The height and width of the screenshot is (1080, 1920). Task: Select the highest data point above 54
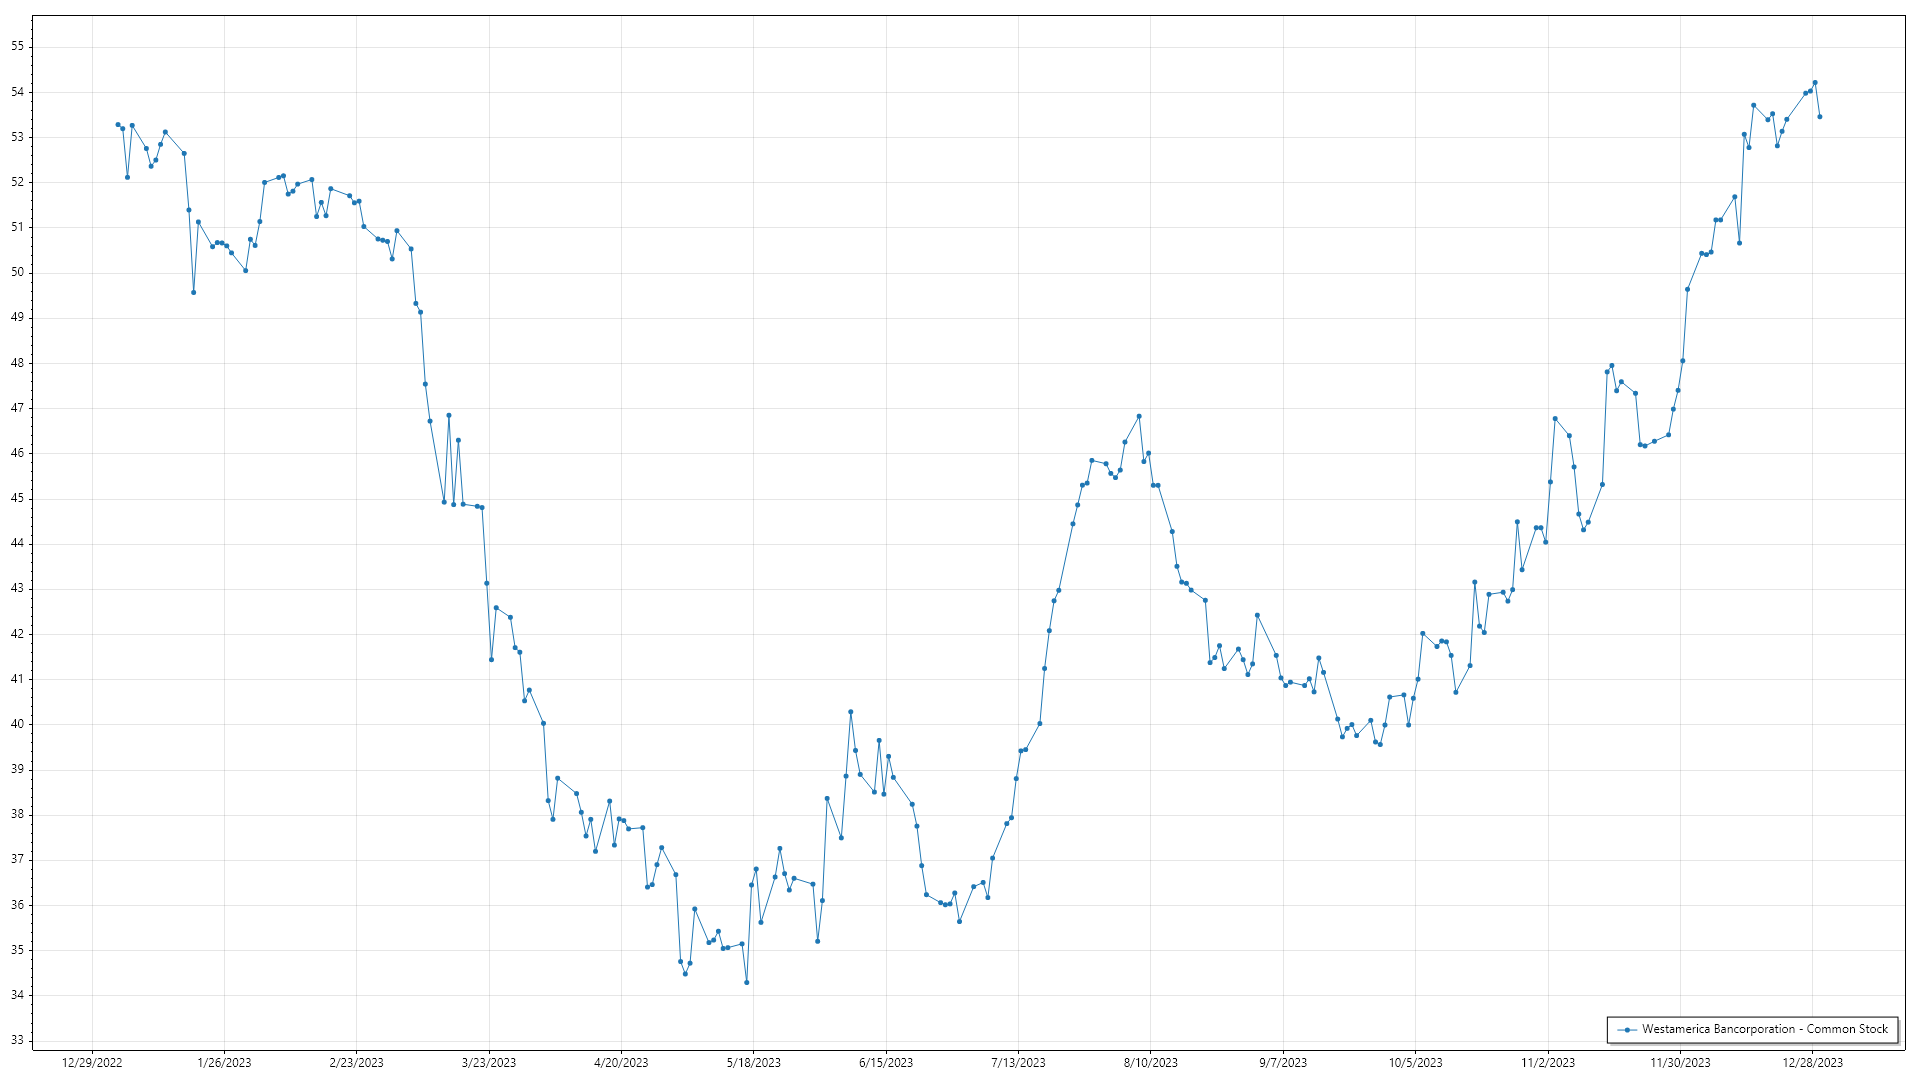1815,83
